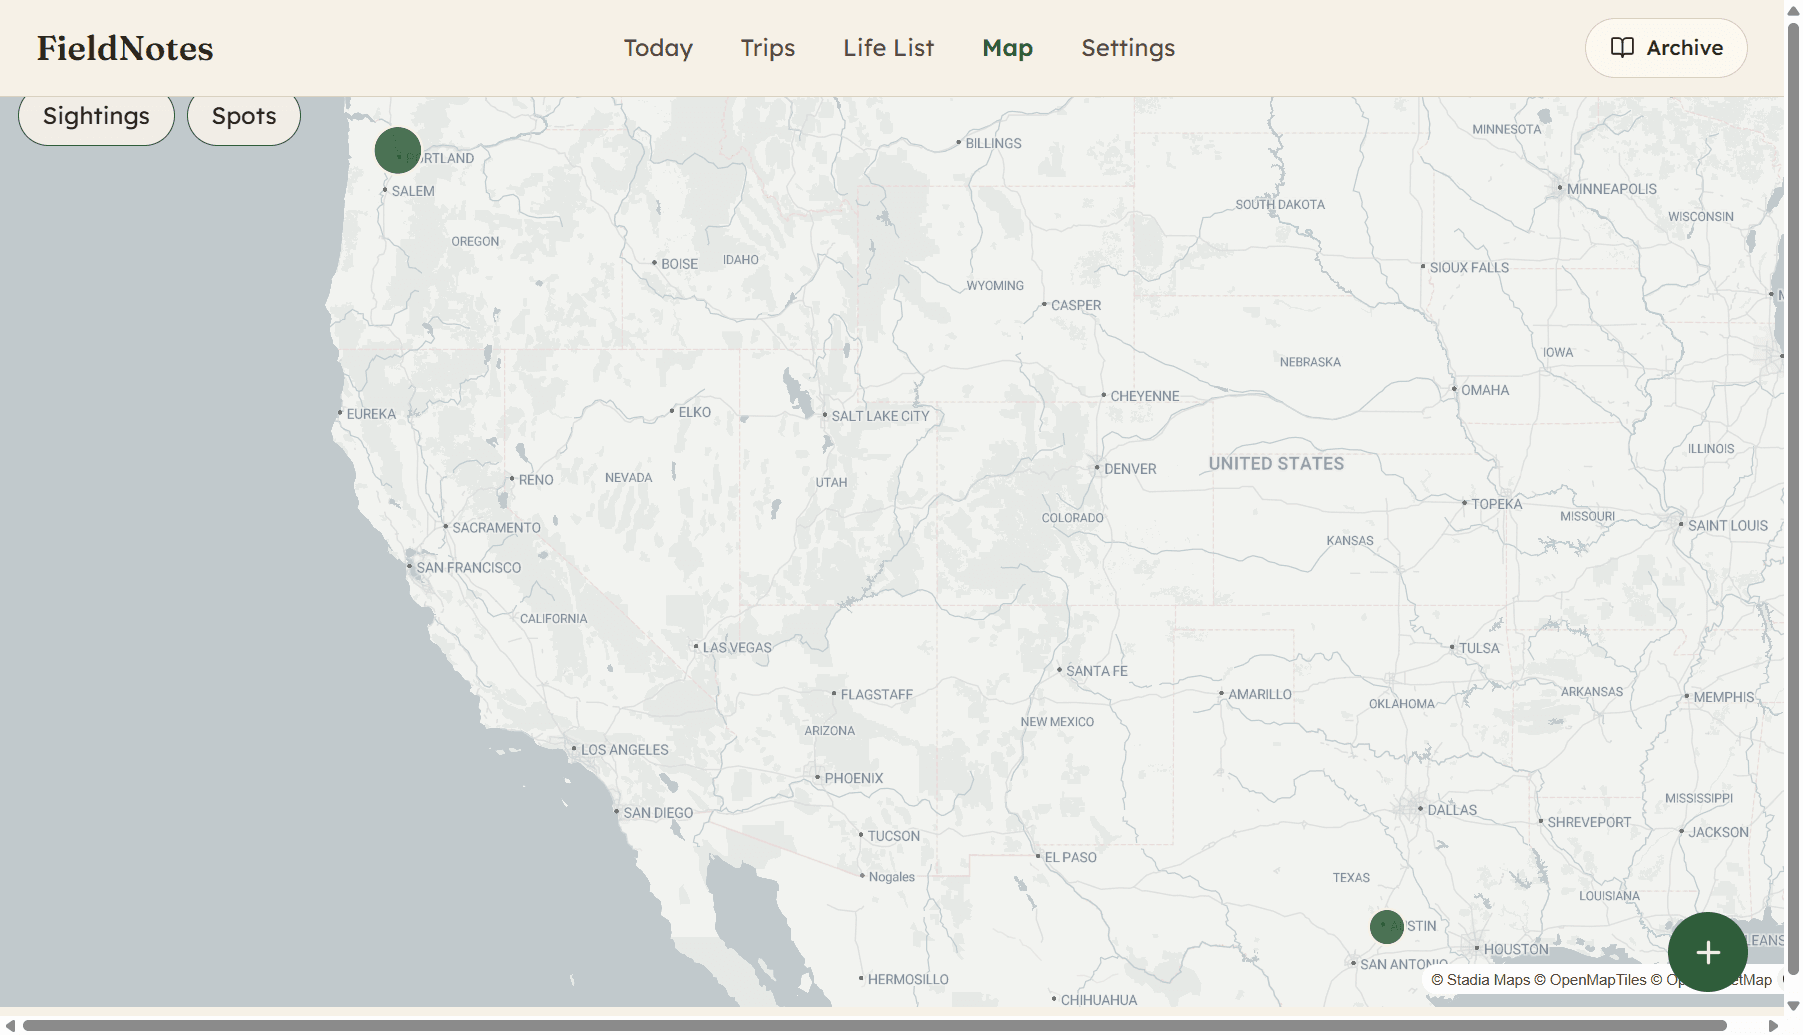Click the RENO map label

536,480
